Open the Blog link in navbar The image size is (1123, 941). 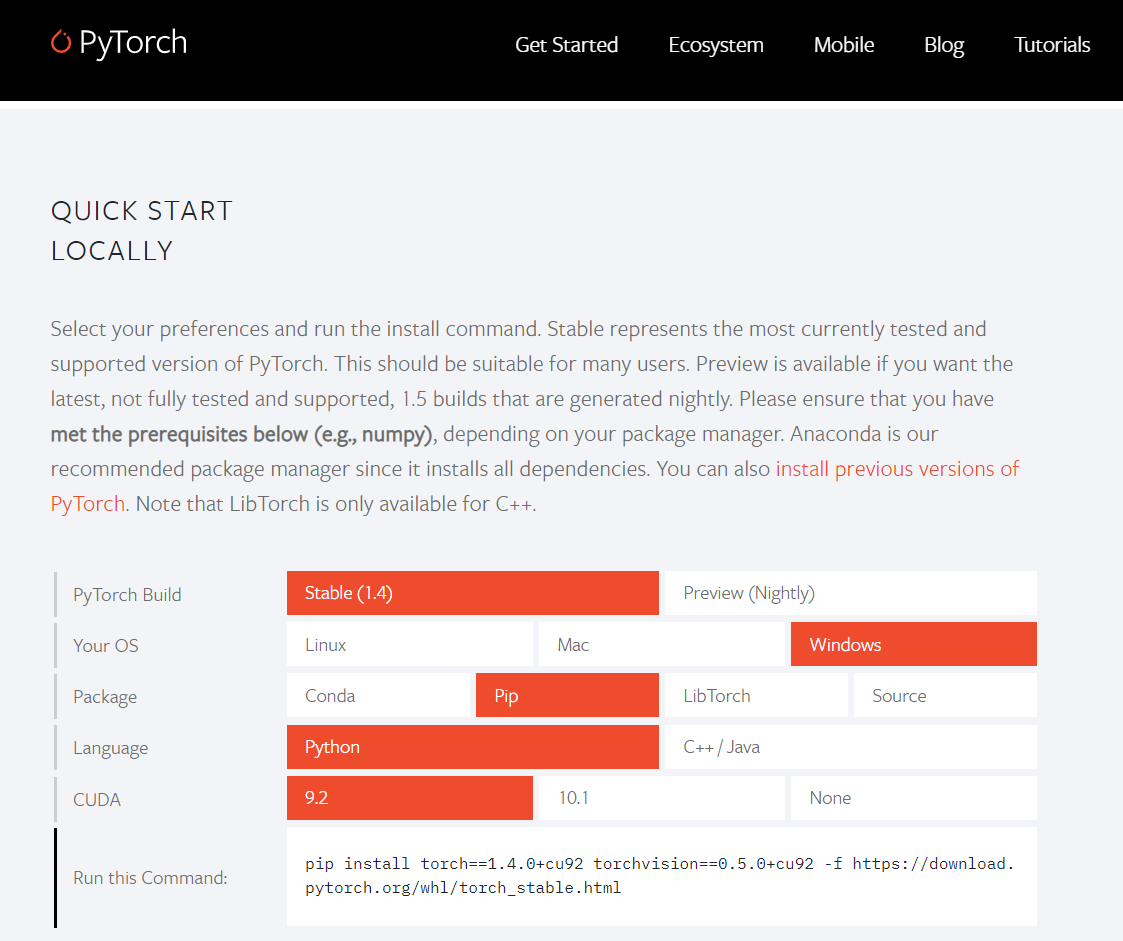click(943, 45)
